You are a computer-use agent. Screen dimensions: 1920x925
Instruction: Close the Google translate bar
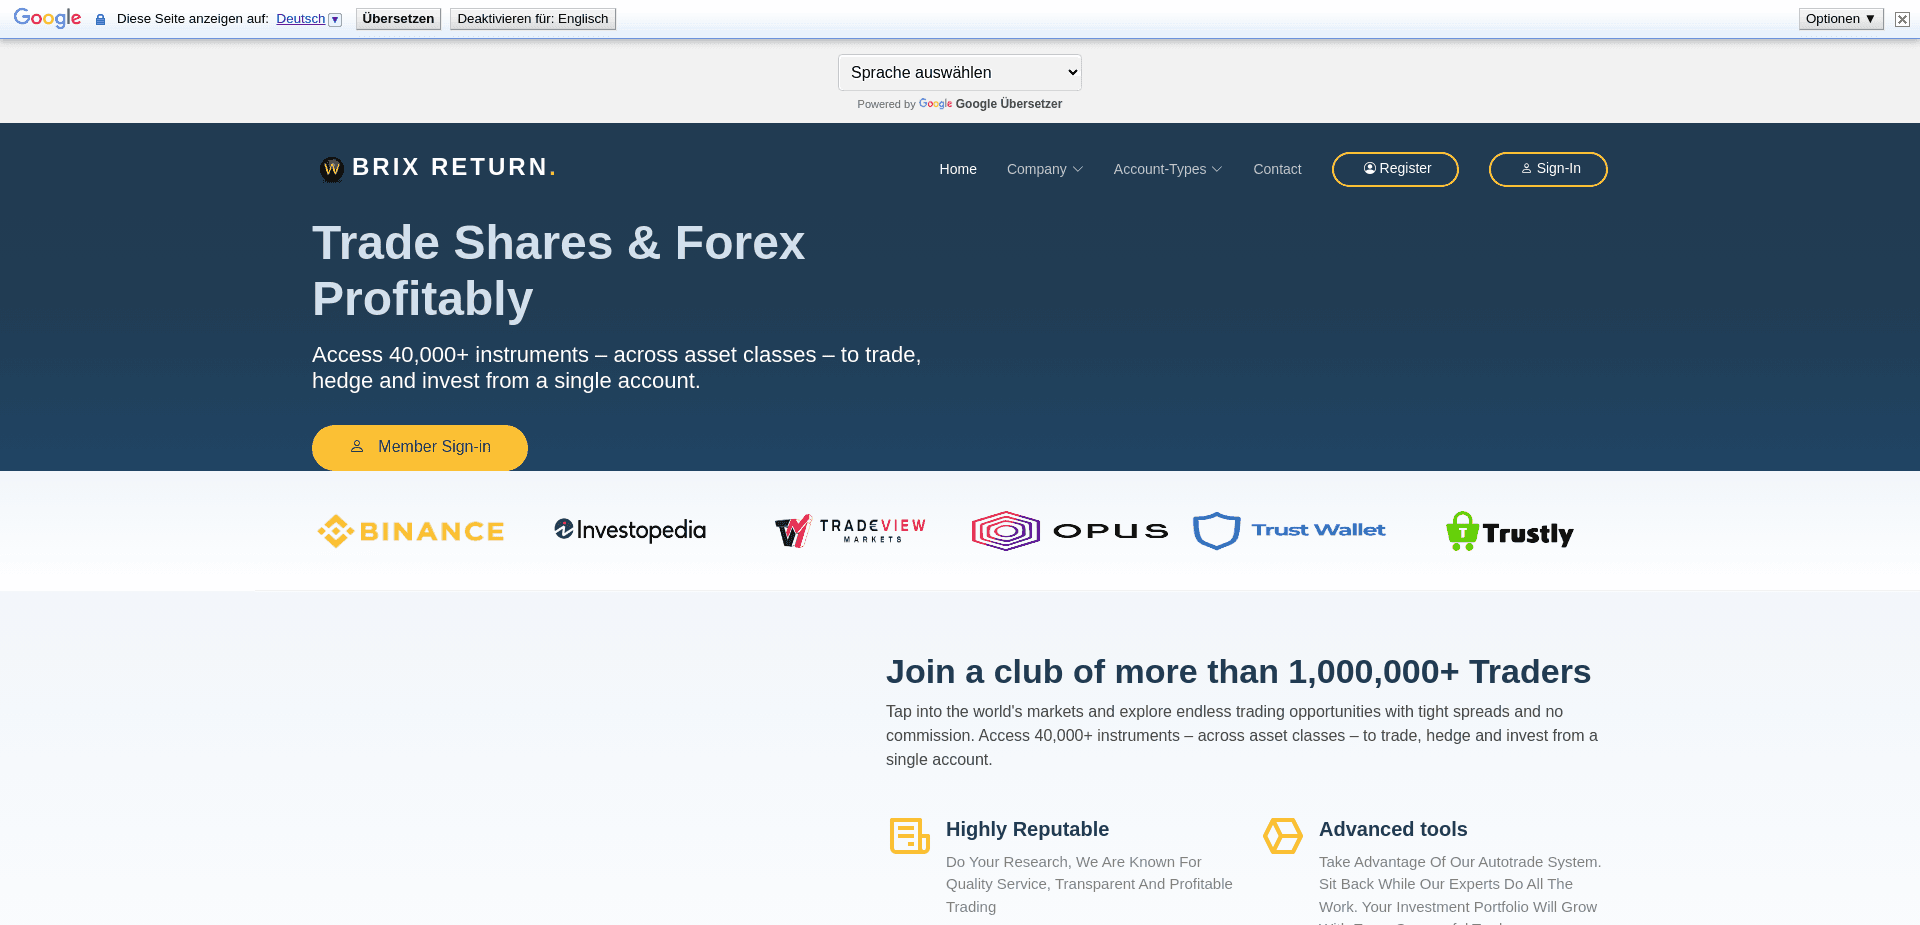[x=1901, y=18]
